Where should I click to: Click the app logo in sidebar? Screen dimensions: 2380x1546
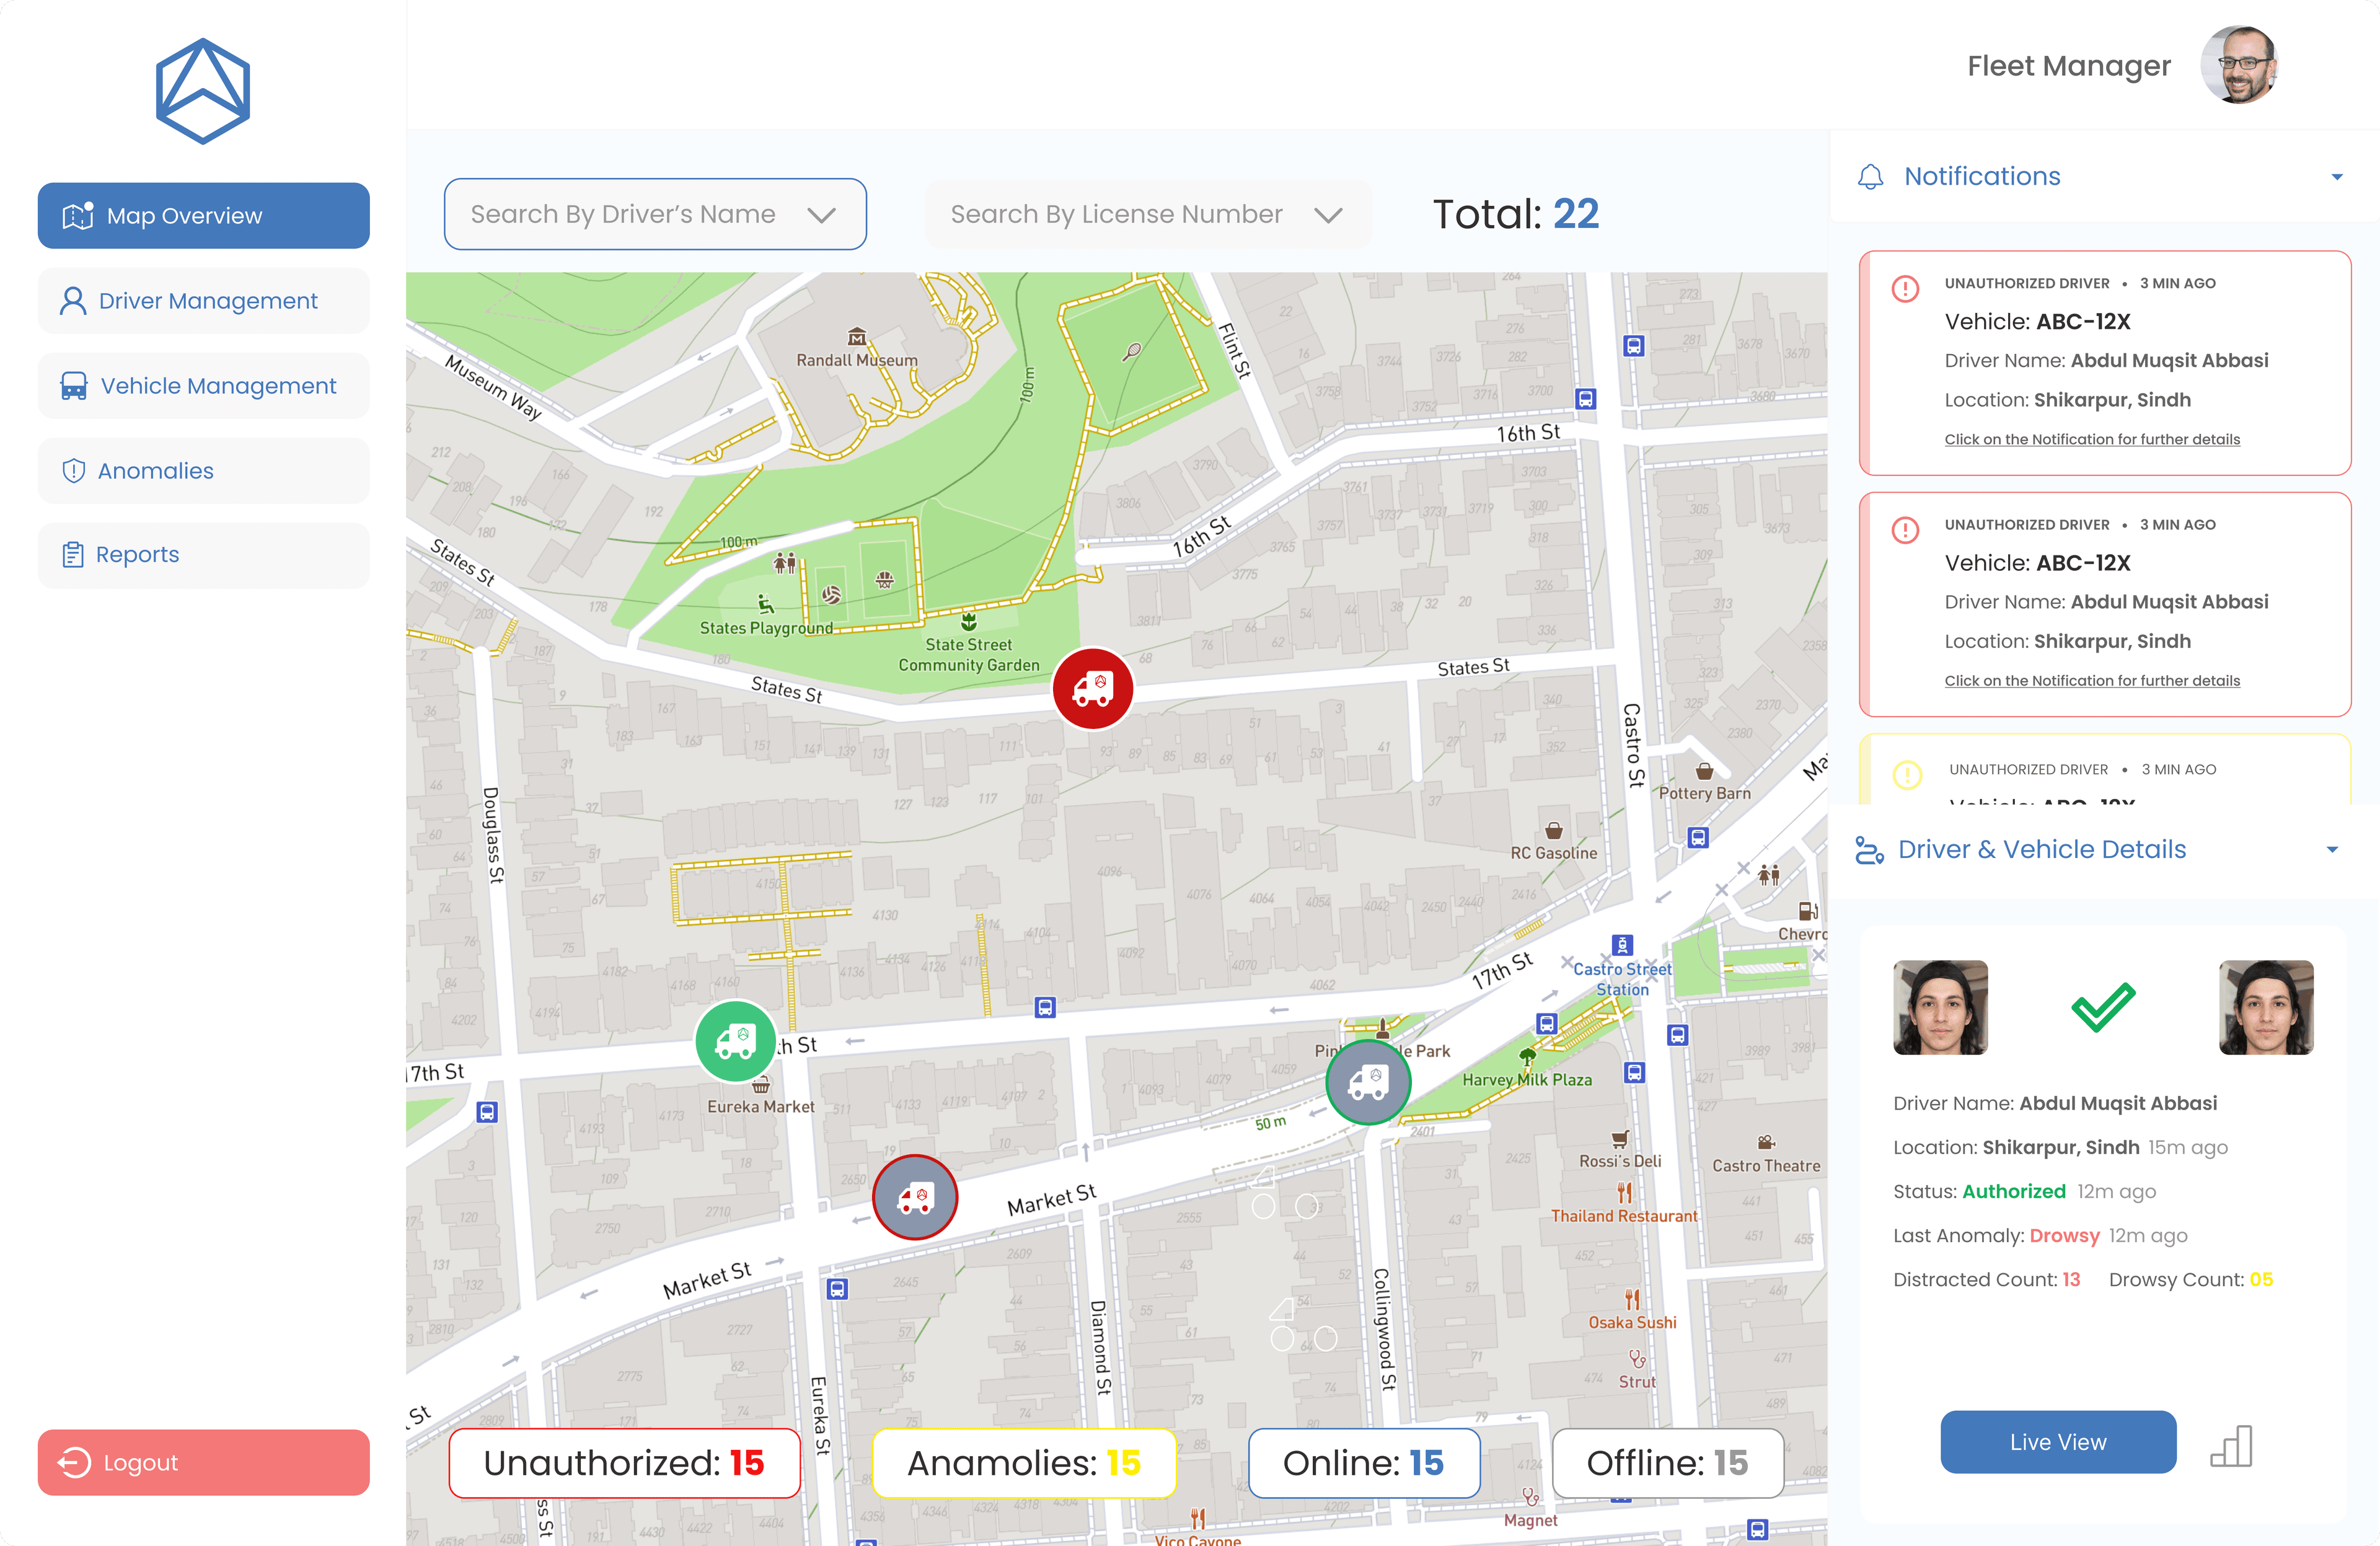click(x=203, y=91)
